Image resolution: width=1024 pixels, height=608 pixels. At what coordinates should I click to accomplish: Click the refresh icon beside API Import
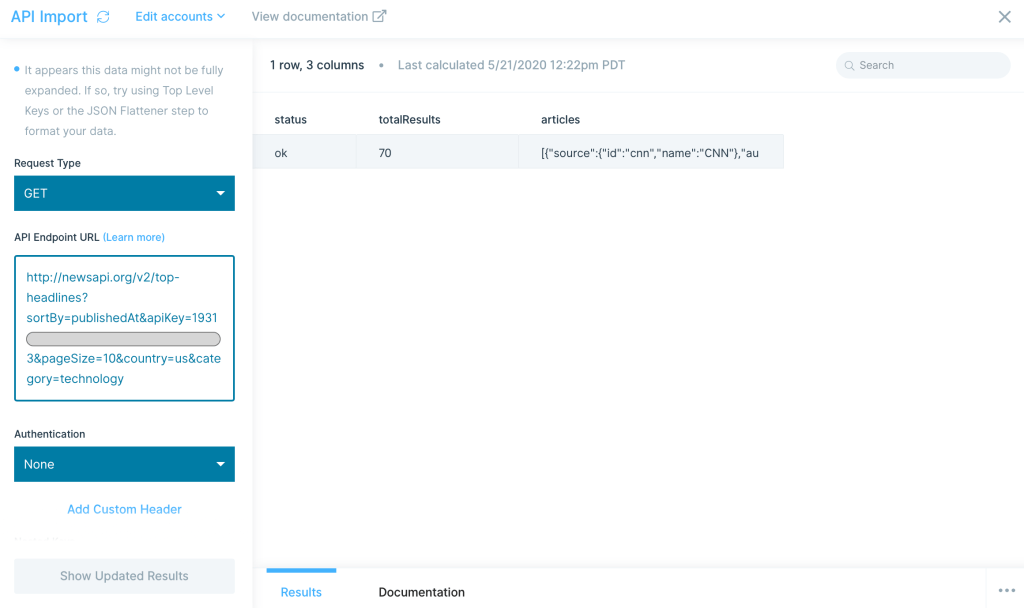pos(103,17)
